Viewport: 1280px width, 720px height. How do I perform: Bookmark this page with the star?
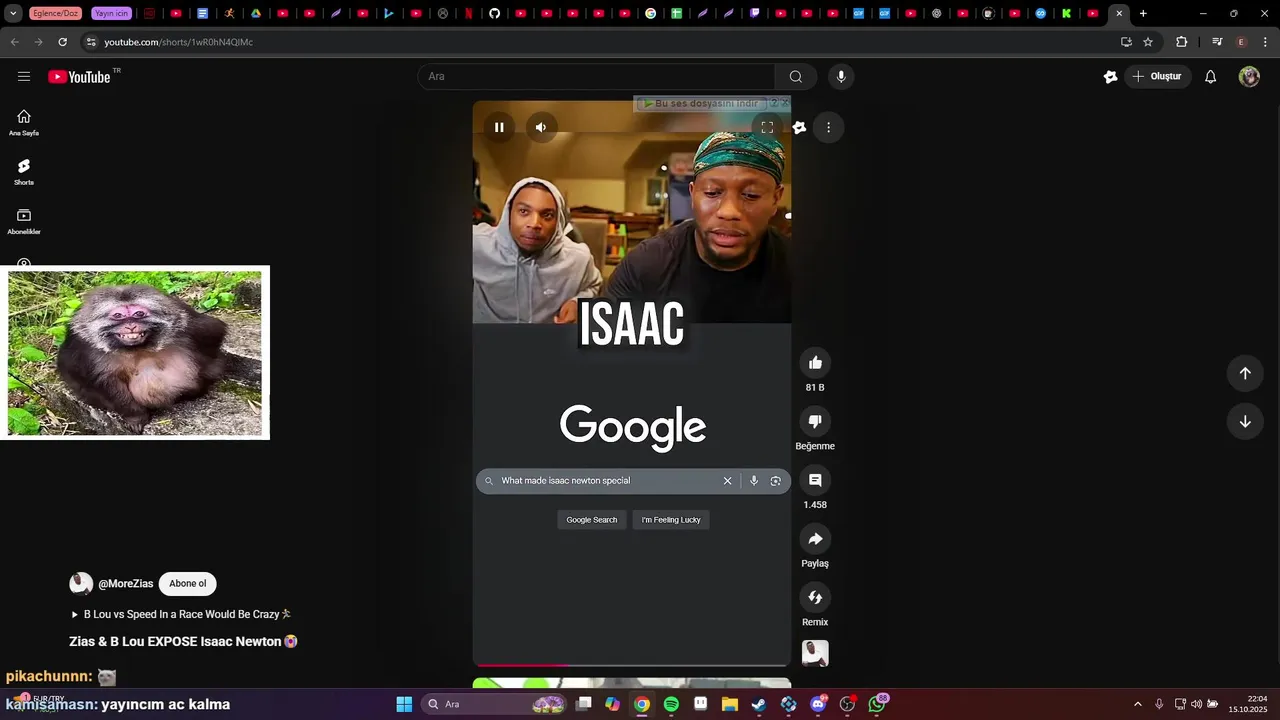click(x=1148, y=42)
